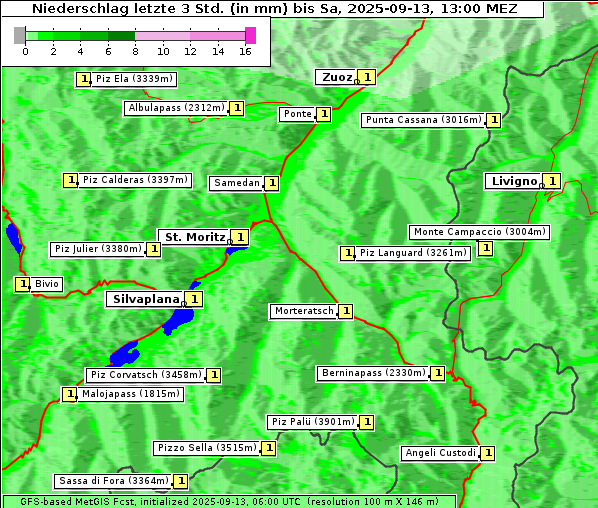Click the Piz Julier (3380m) label
The image size is (598, 508).
pyautogui.click(x=98, y=249)
